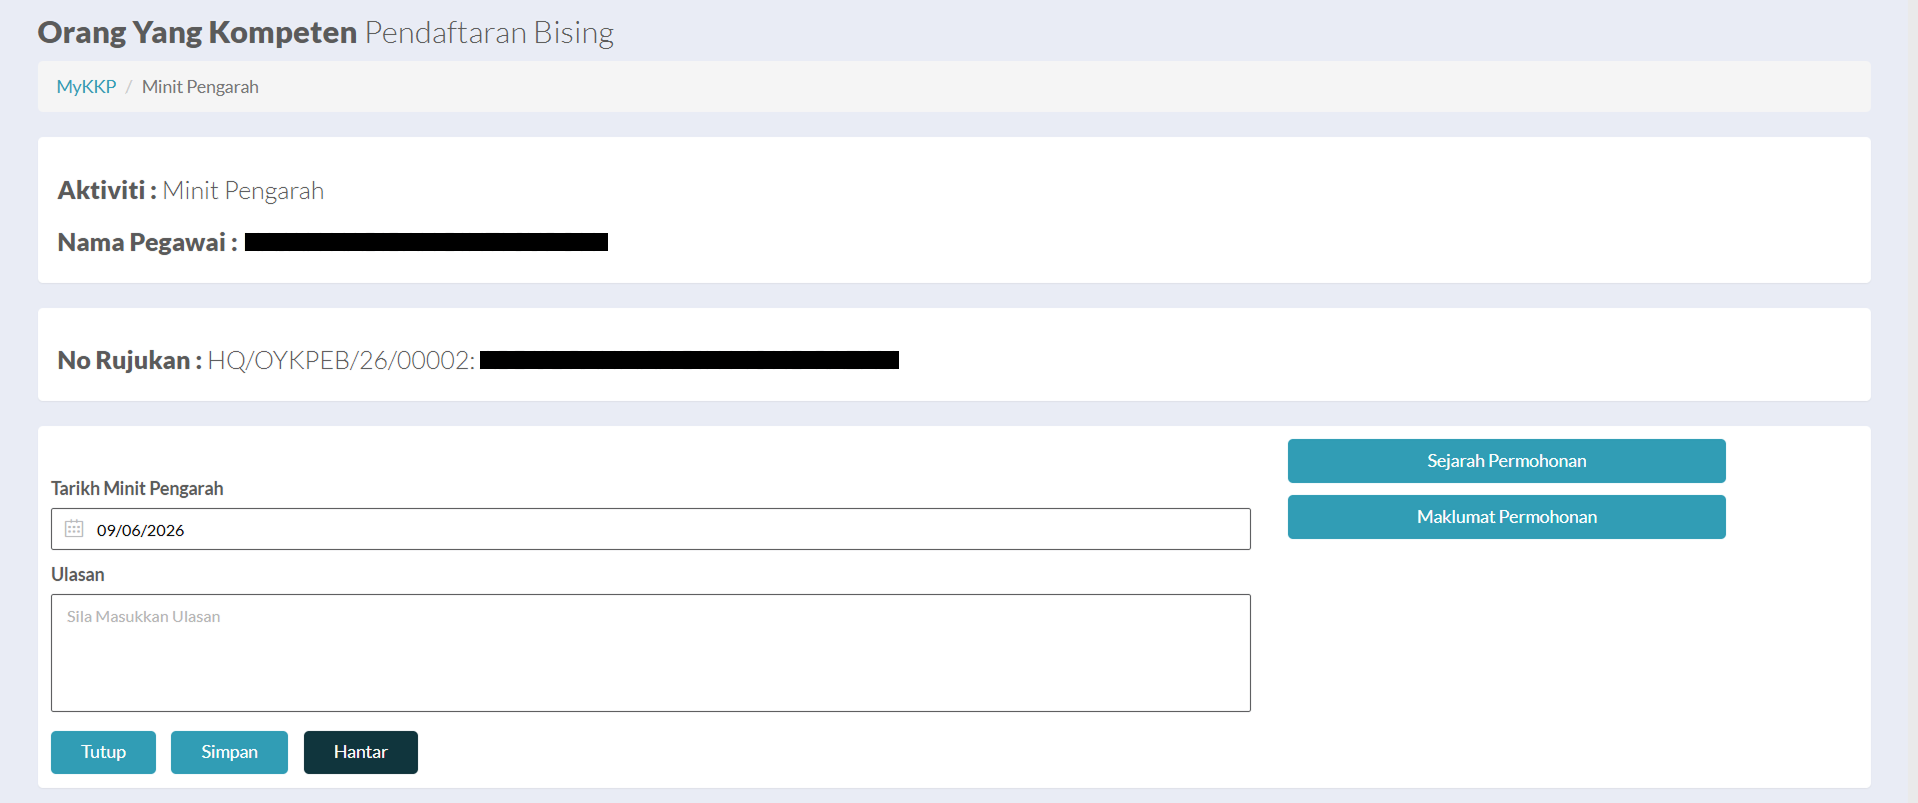
Task: Click the No Rujukan label
Action: coord(129,360)
